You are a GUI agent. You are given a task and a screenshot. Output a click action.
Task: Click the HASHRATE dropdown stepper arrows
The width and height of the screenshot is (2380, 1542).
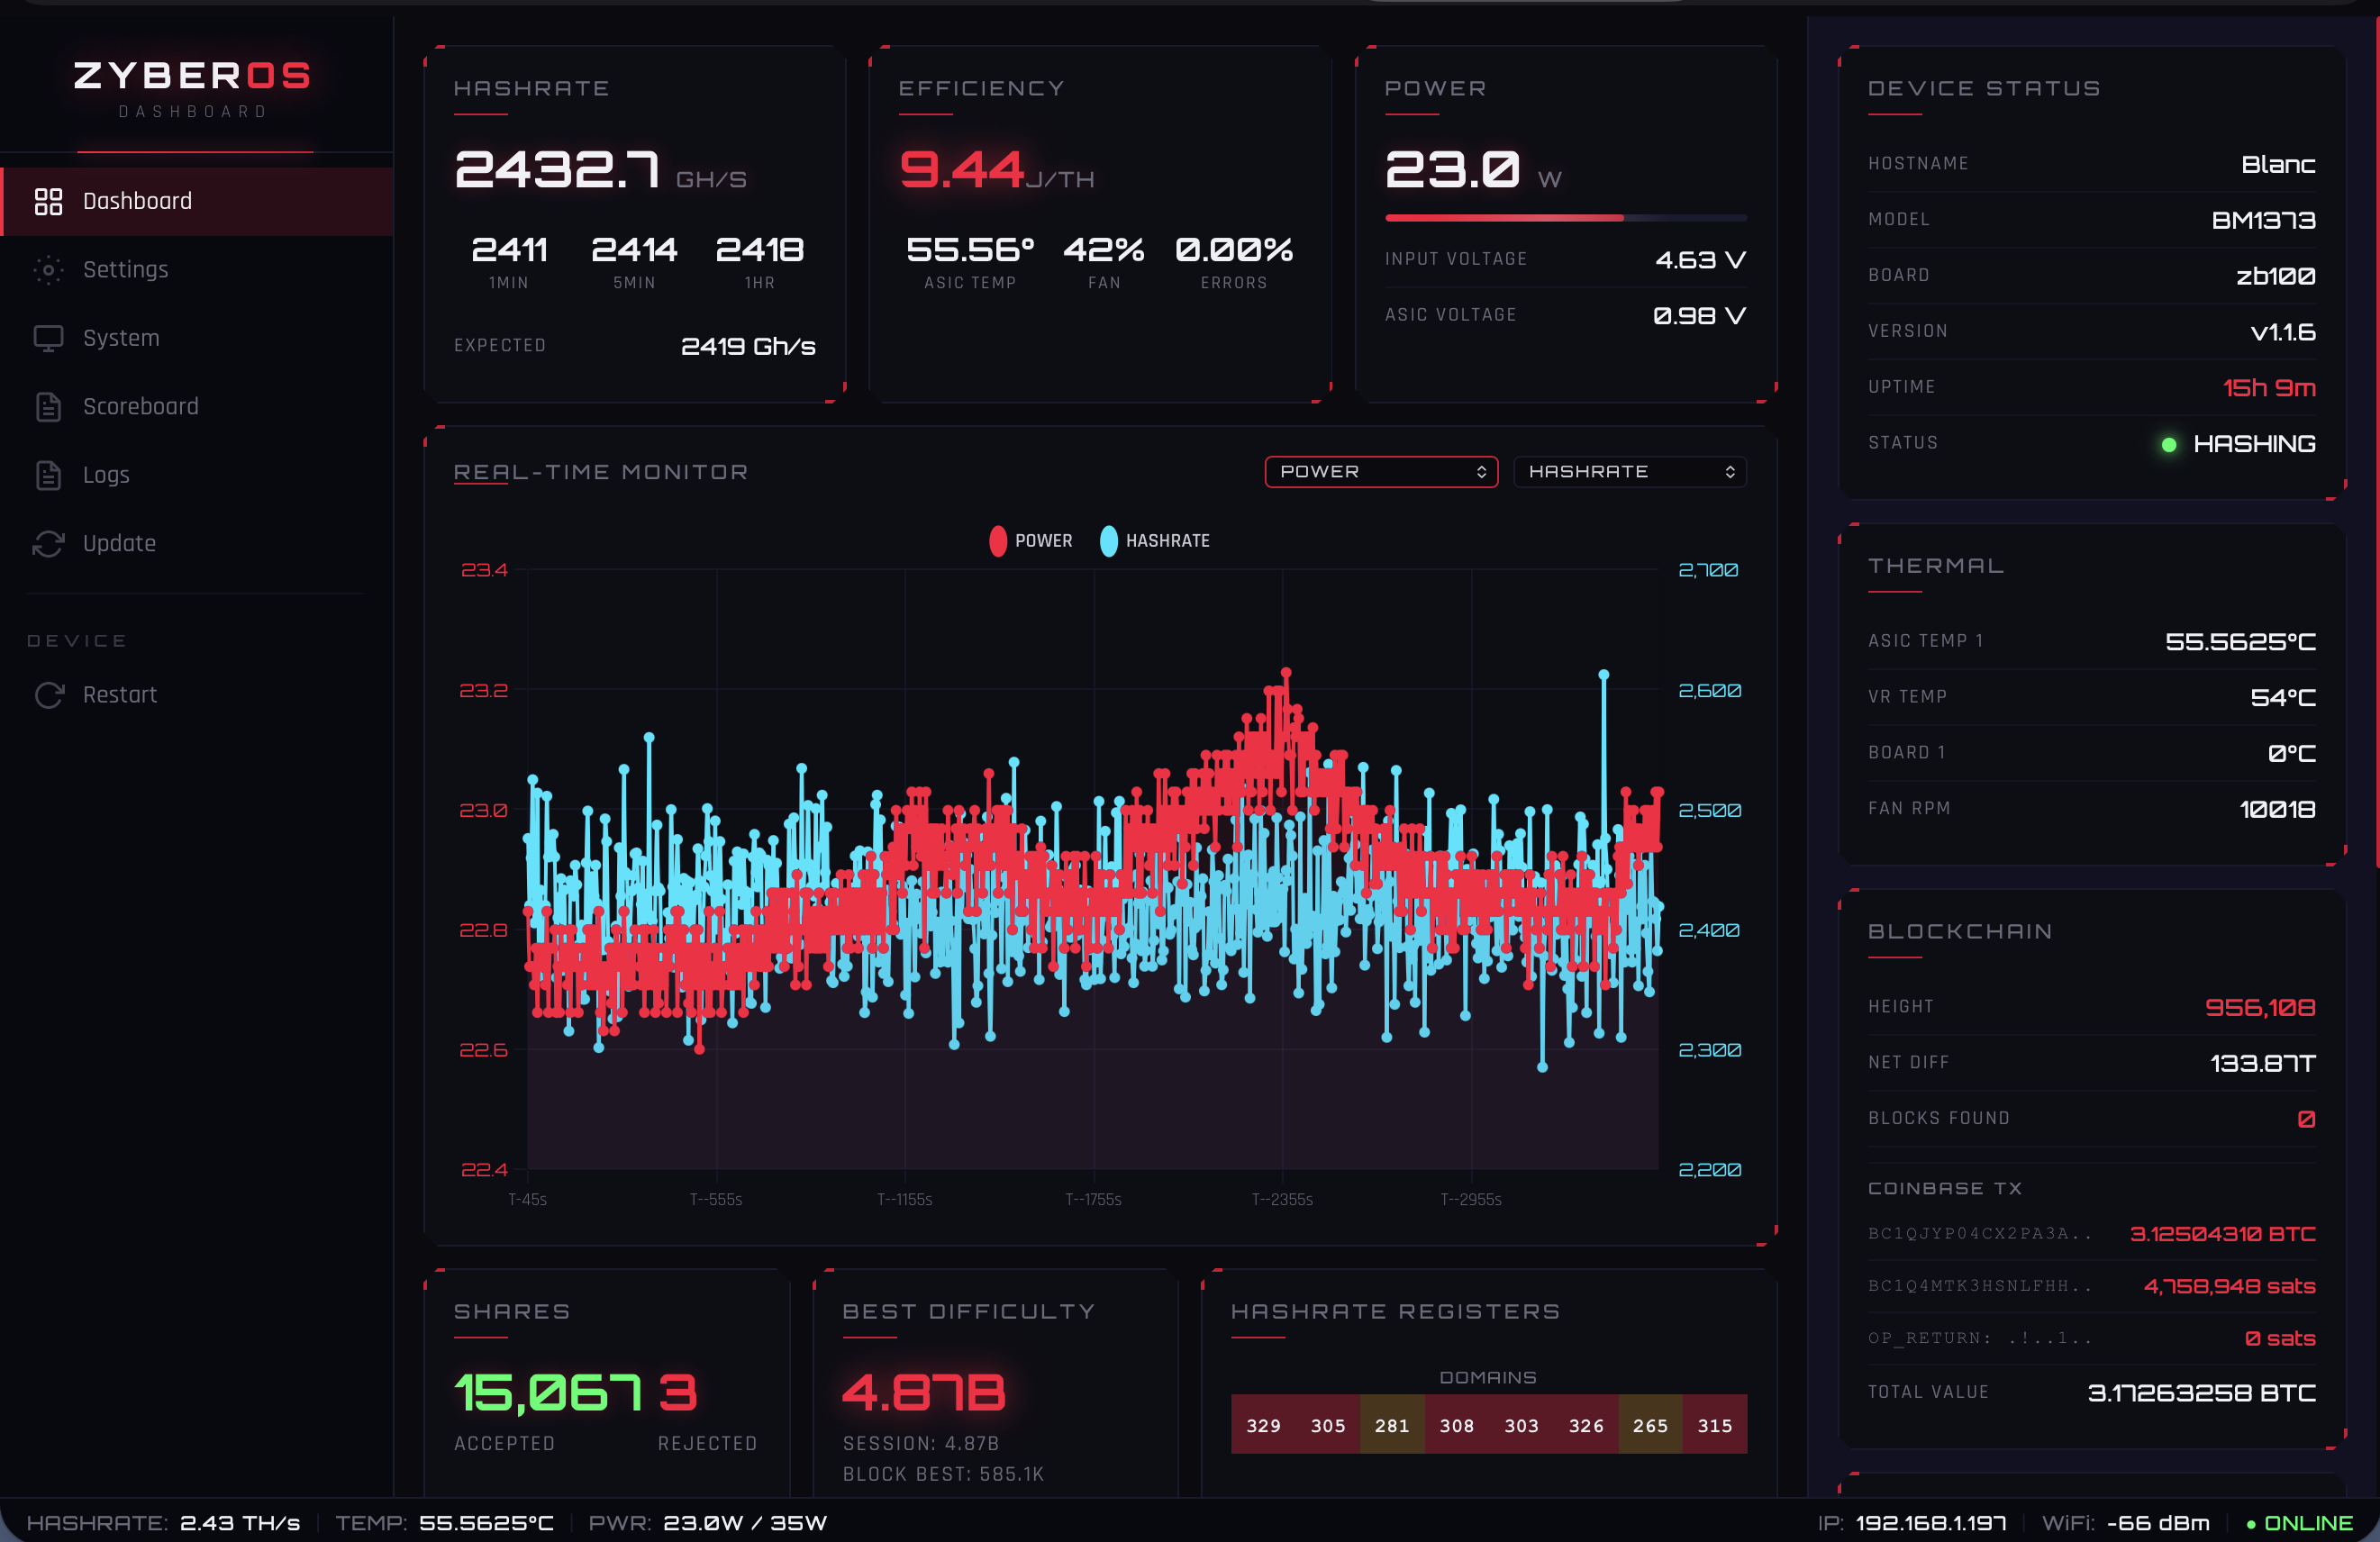click(1730, 472)
